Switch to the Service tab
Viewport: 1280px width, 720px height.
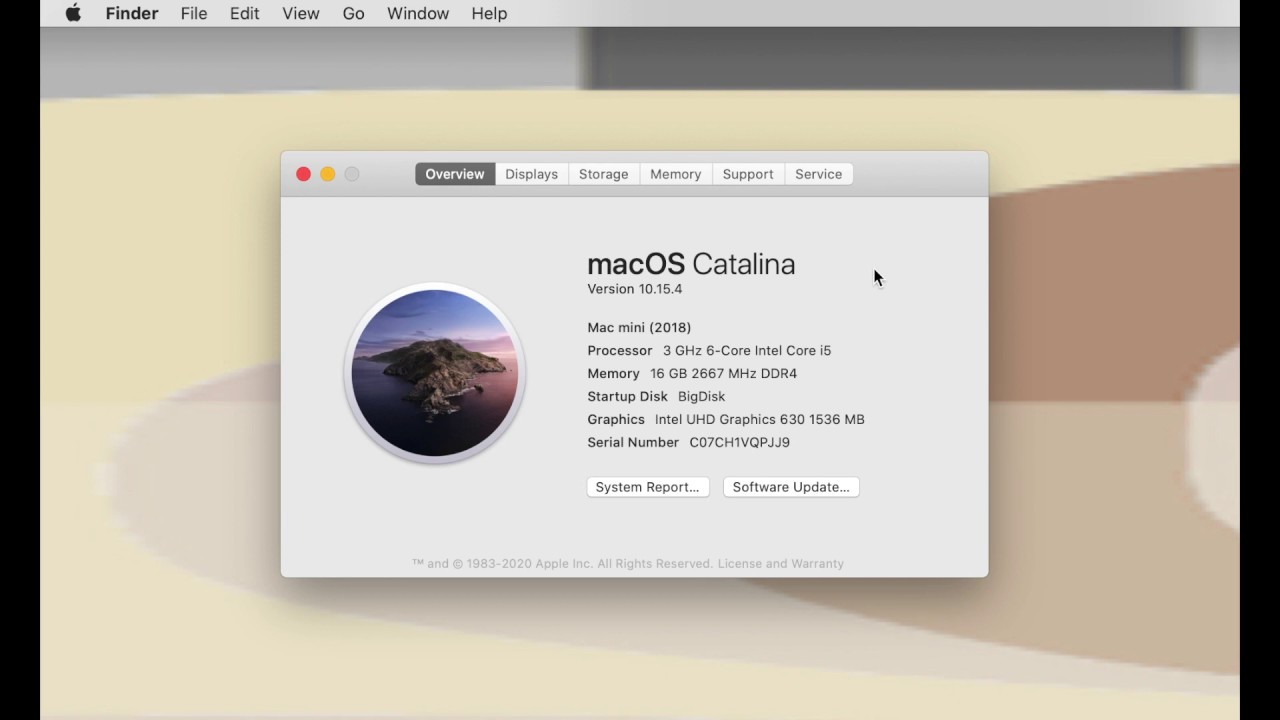[x=819, y=174]
